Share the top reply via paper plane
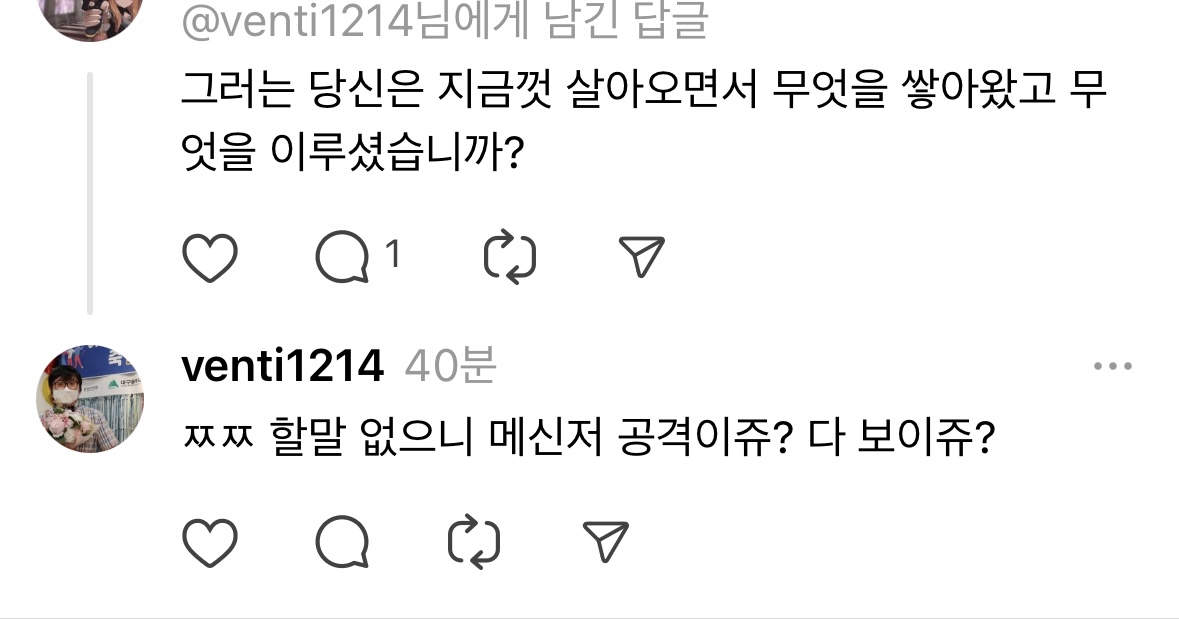The image size is (1179, 619). pyautogui.click(x=641, y=258)
